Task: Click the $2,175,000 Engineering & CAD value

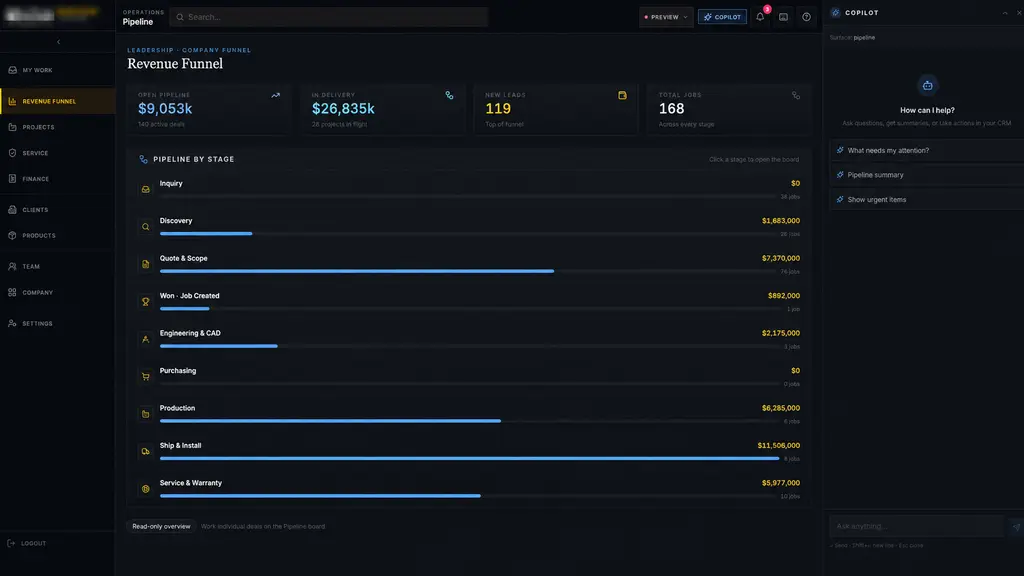Action: click(x=780, y=333)
